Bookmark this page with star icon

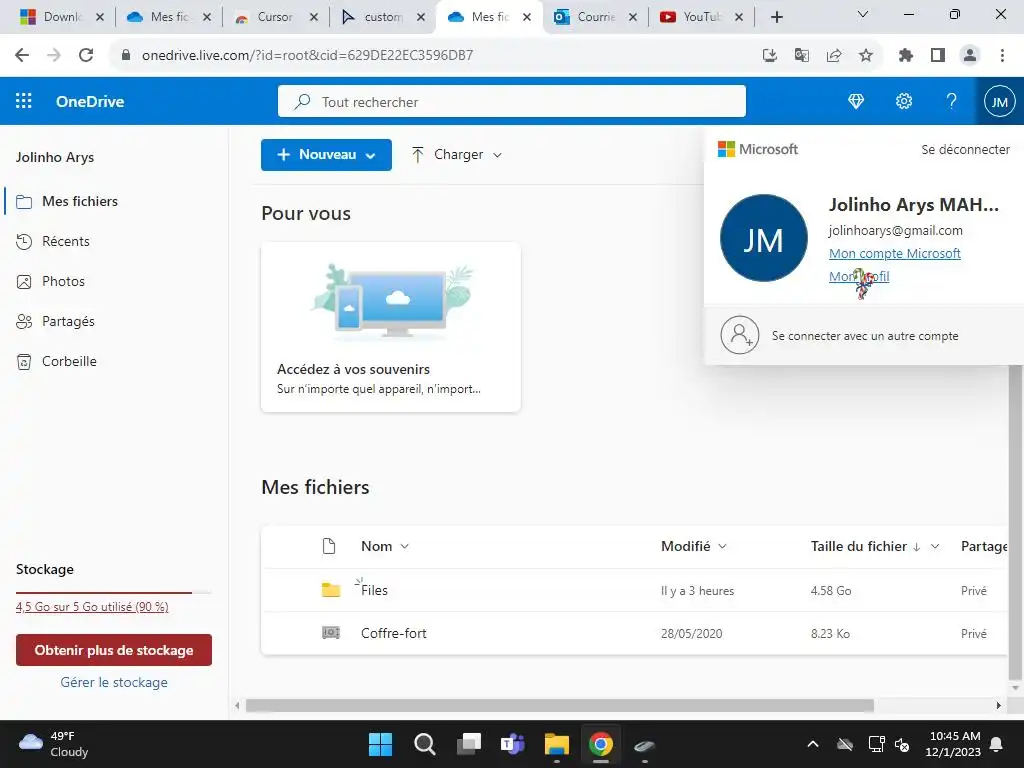tap(866, 55)
